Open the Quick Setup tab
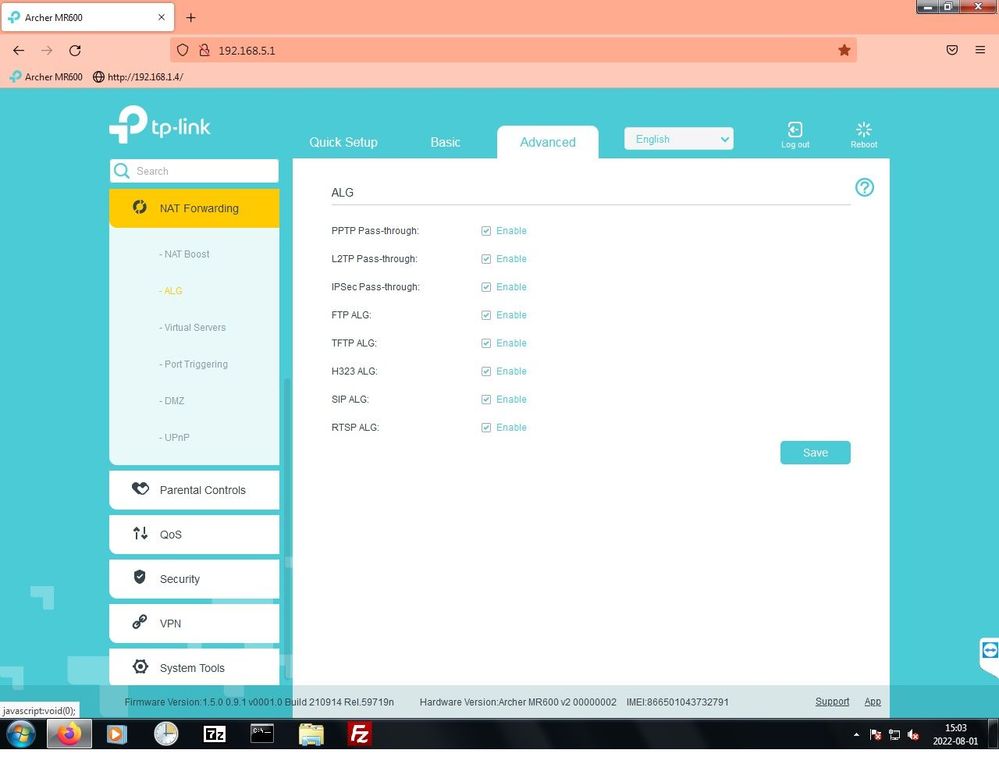The height and width of the screenshot is (771, 999). [343, 142]
